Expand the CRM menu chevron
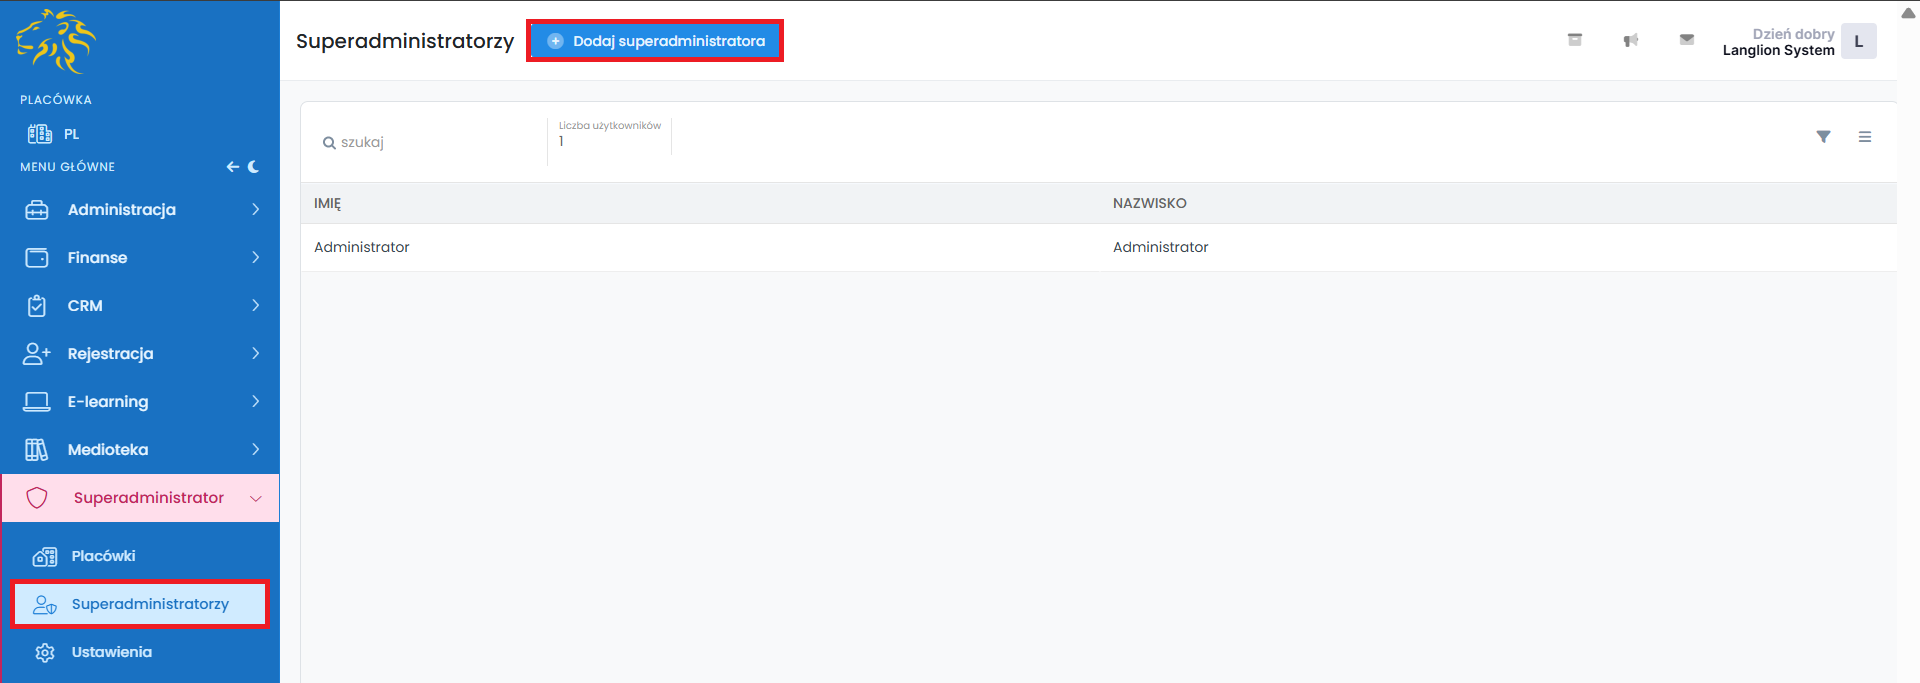The width and height of the screenshot is (1920, 683). click(x=256, y=306)
